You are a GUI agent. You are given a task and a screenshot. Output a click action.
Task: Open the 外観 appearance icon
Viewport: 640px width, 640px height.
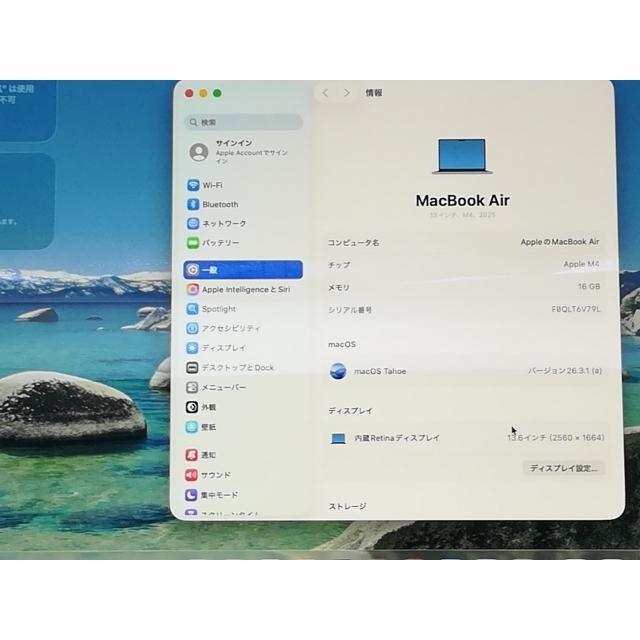click(x=192, y=407)
